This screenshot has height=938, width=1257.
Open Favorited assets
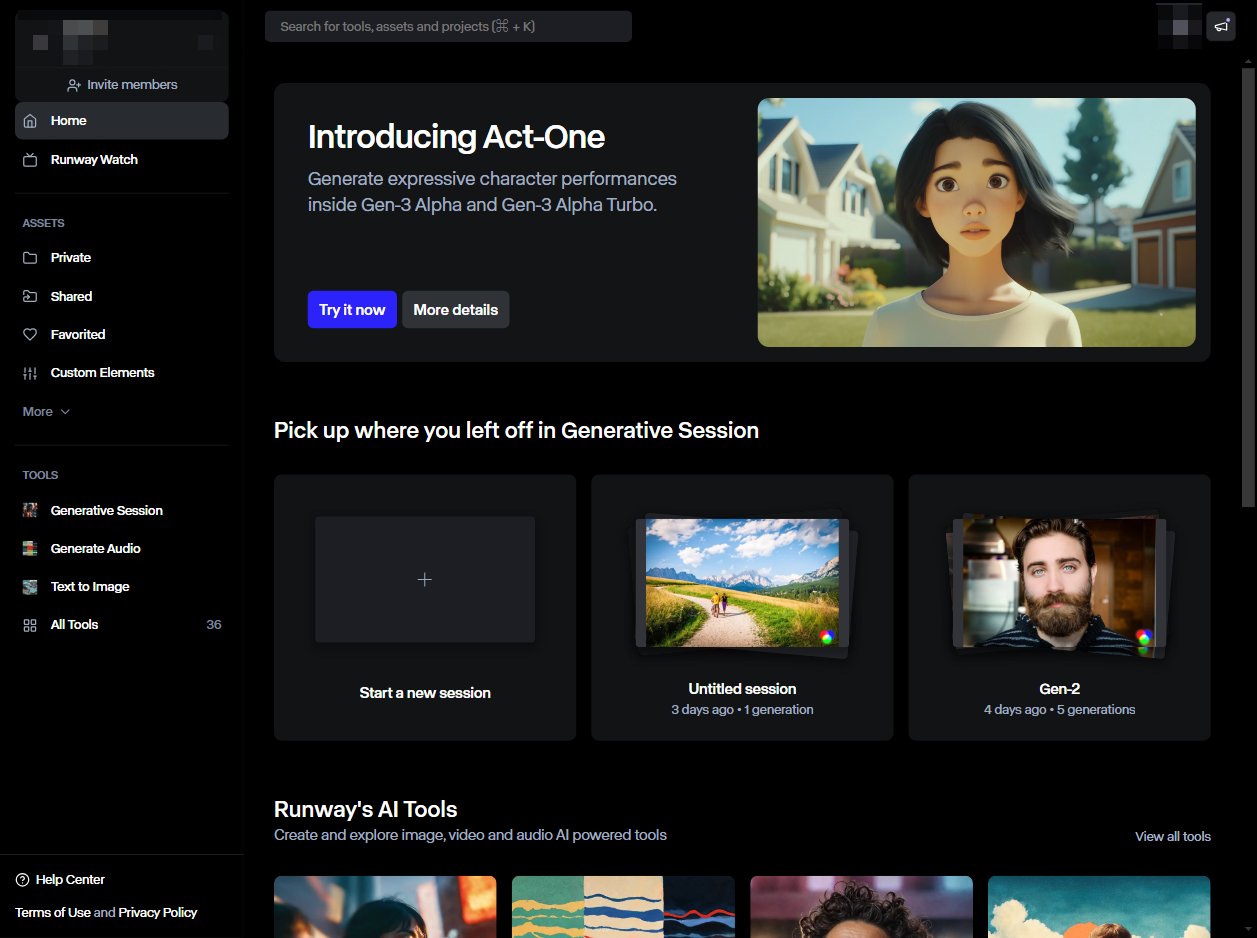pyautogui.click(x=122, y=335)
